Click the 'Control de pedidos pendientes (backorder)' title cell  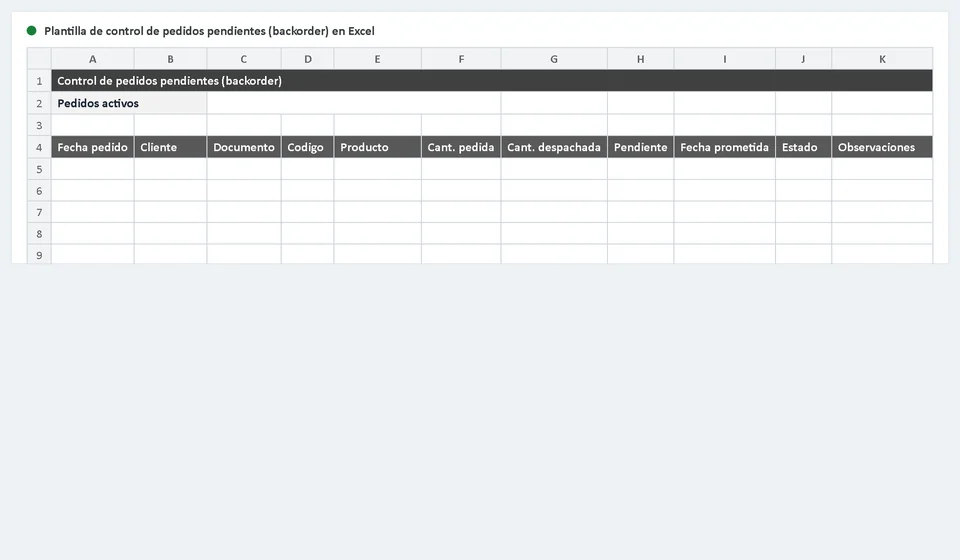coord(492,81)
